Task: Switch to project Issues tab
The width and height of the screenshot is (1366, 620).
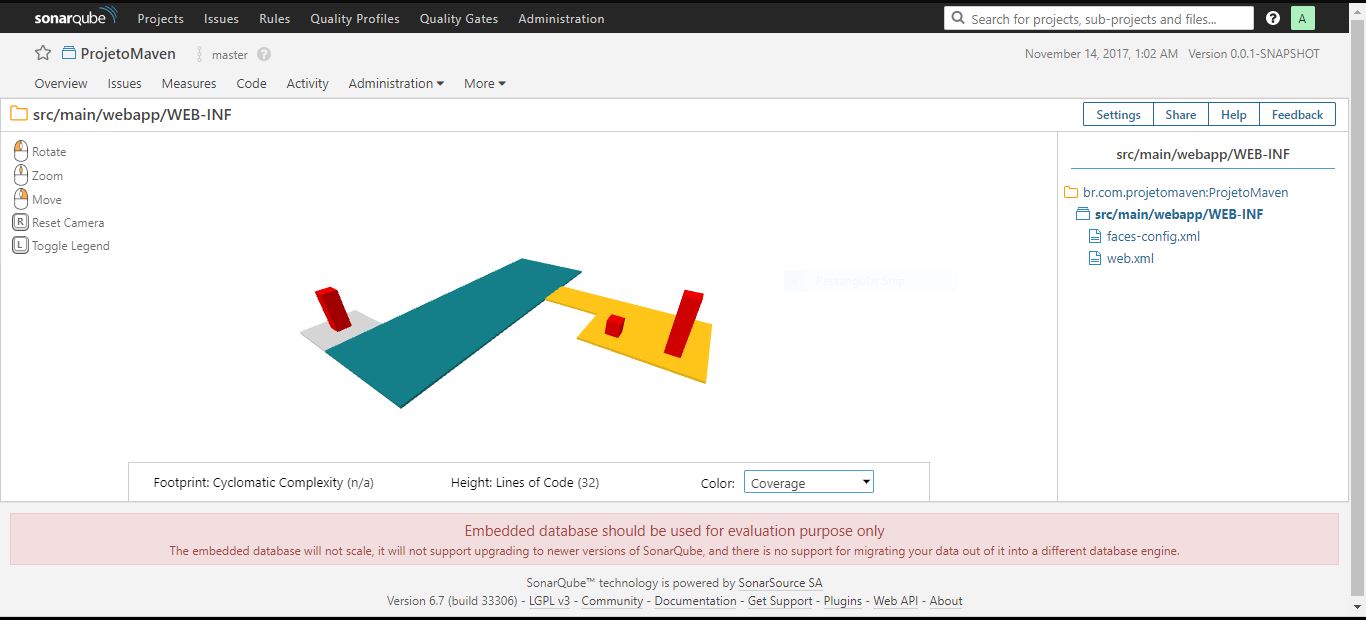Action: point(125,84)
